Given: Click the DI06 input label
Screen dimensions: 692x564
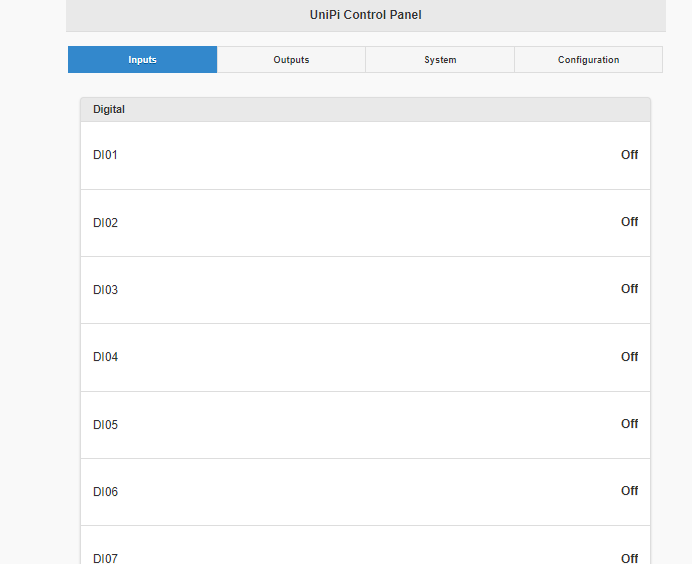Looking at the screenshot, I should click(105, 492).
